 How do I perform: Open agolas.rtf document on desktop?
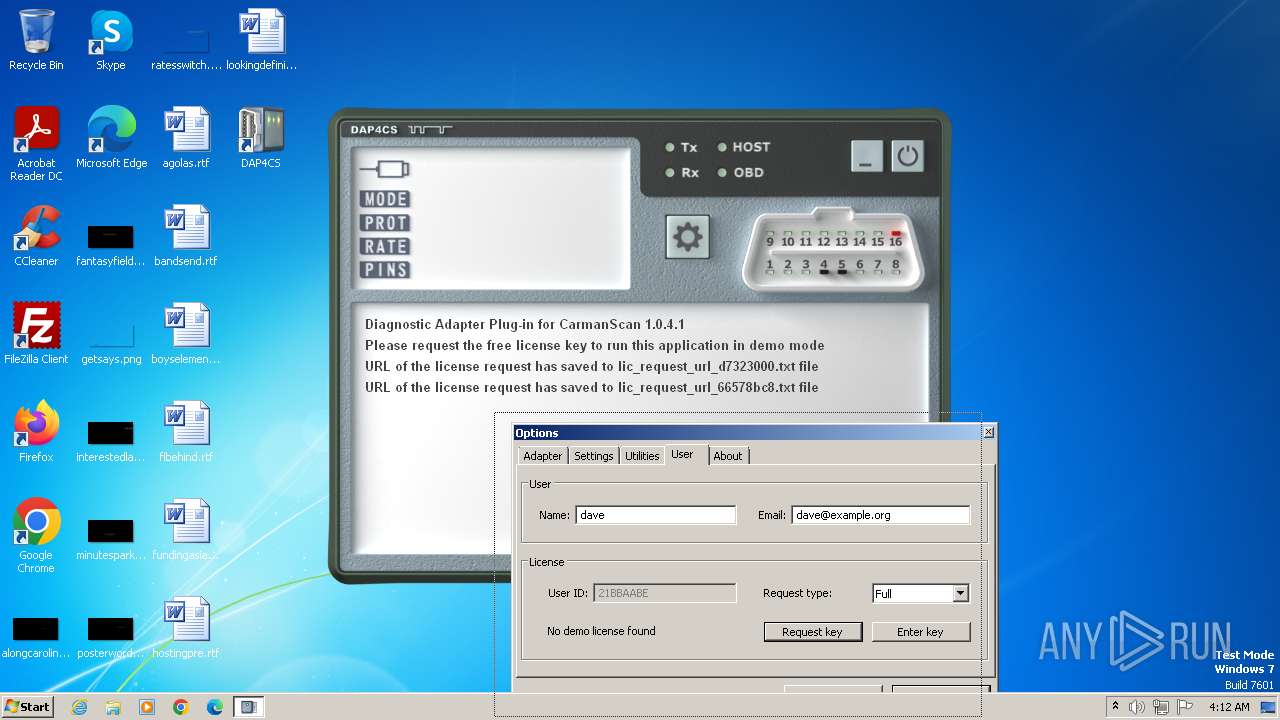point(186,138)
